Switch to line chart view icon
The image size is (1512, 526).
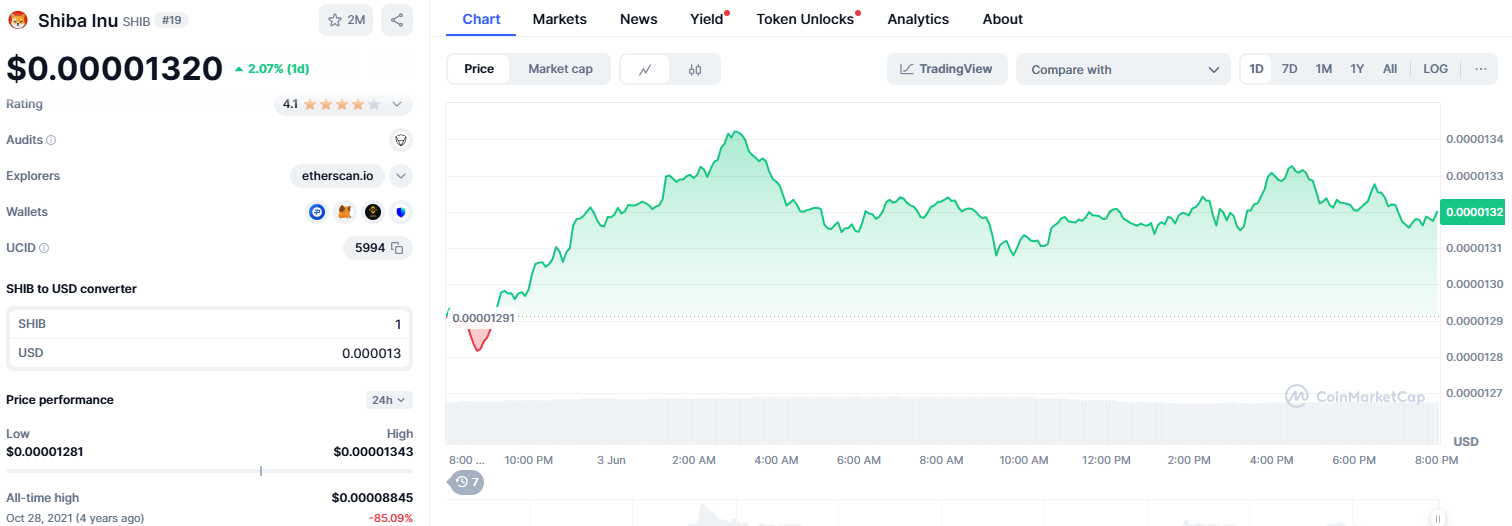click(x=646, y=69)
